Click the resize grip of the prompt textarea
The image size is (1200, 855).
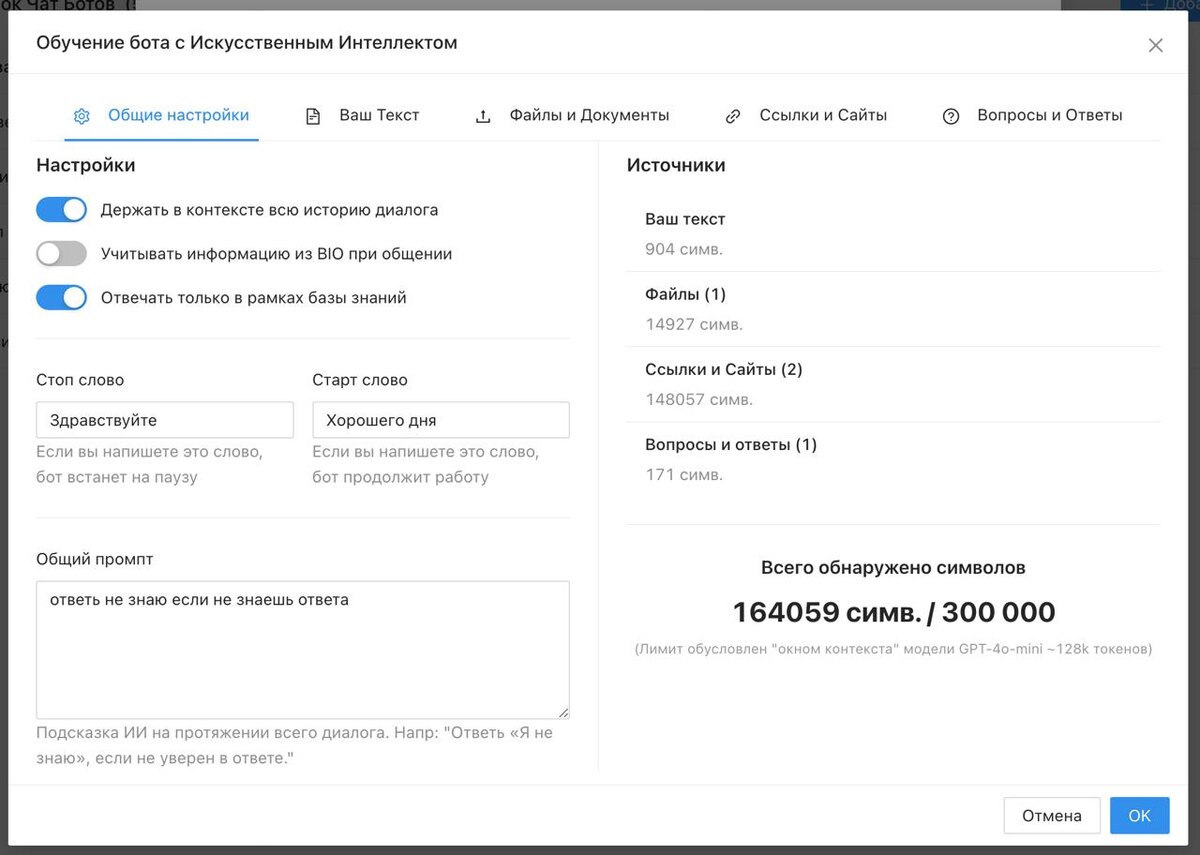click(x=563, y=712)
